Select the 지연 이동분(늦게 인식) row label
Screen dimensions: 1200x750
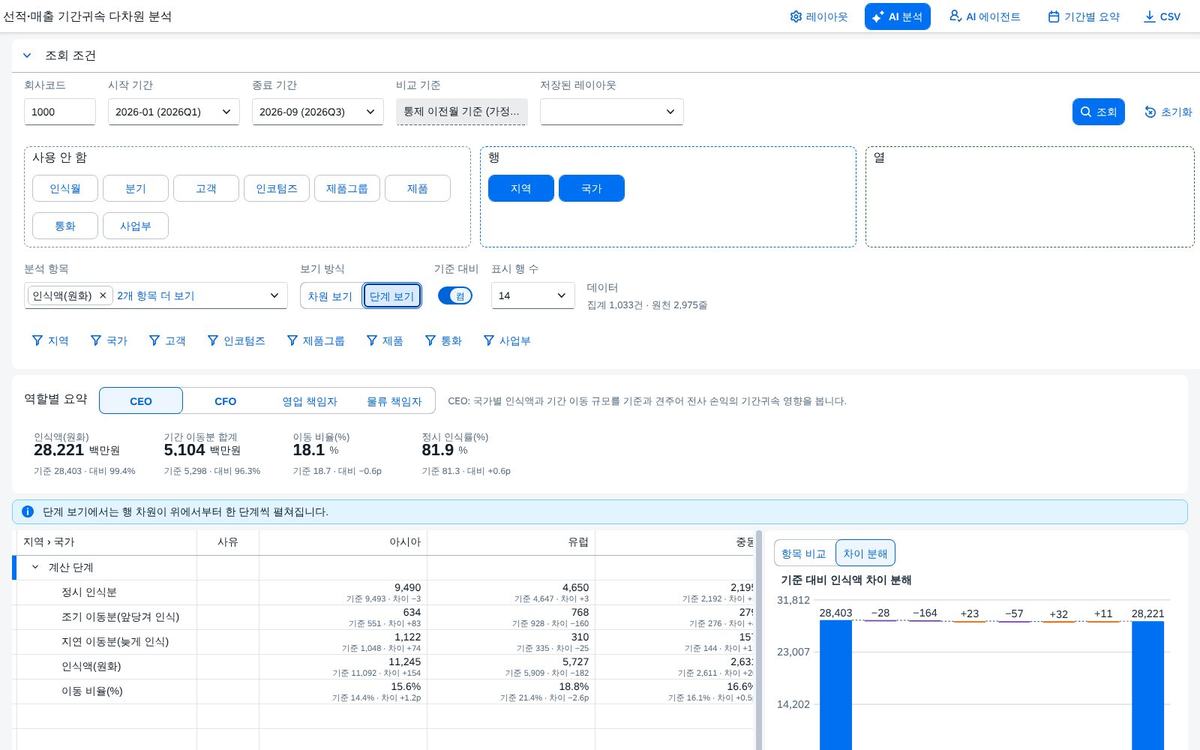114,642
